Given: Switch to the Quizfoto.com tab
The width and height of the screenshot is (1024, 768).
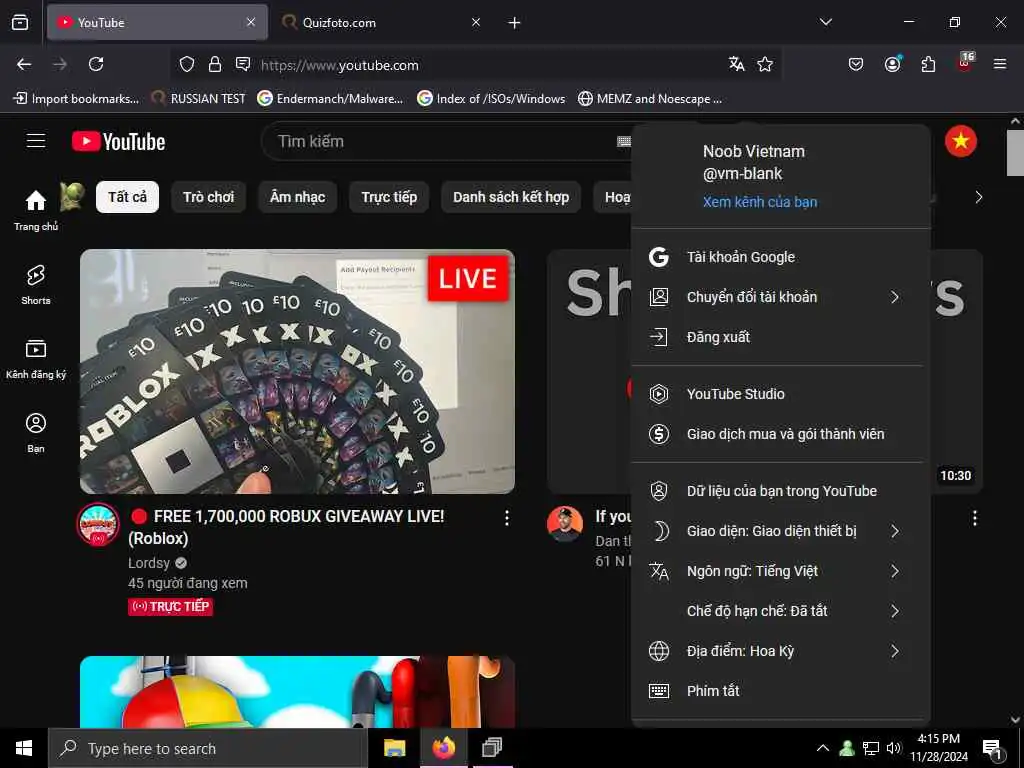Looking at the screenshot, I should point(382,22).
